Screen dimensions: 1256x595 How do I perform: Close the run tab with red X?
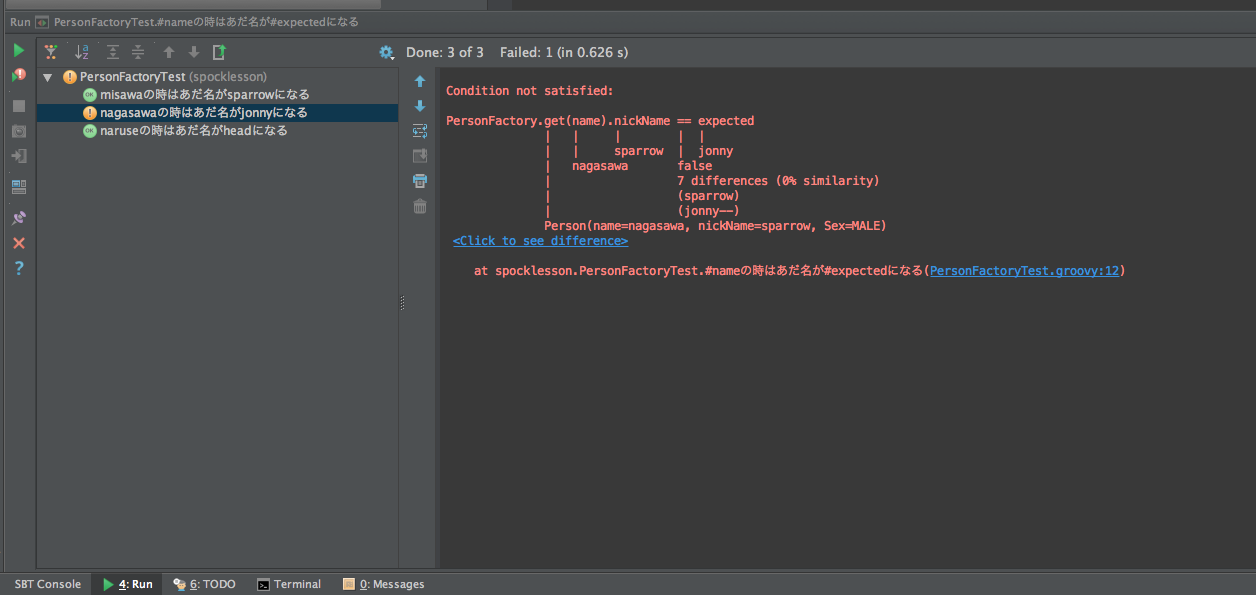coord(18,243)
